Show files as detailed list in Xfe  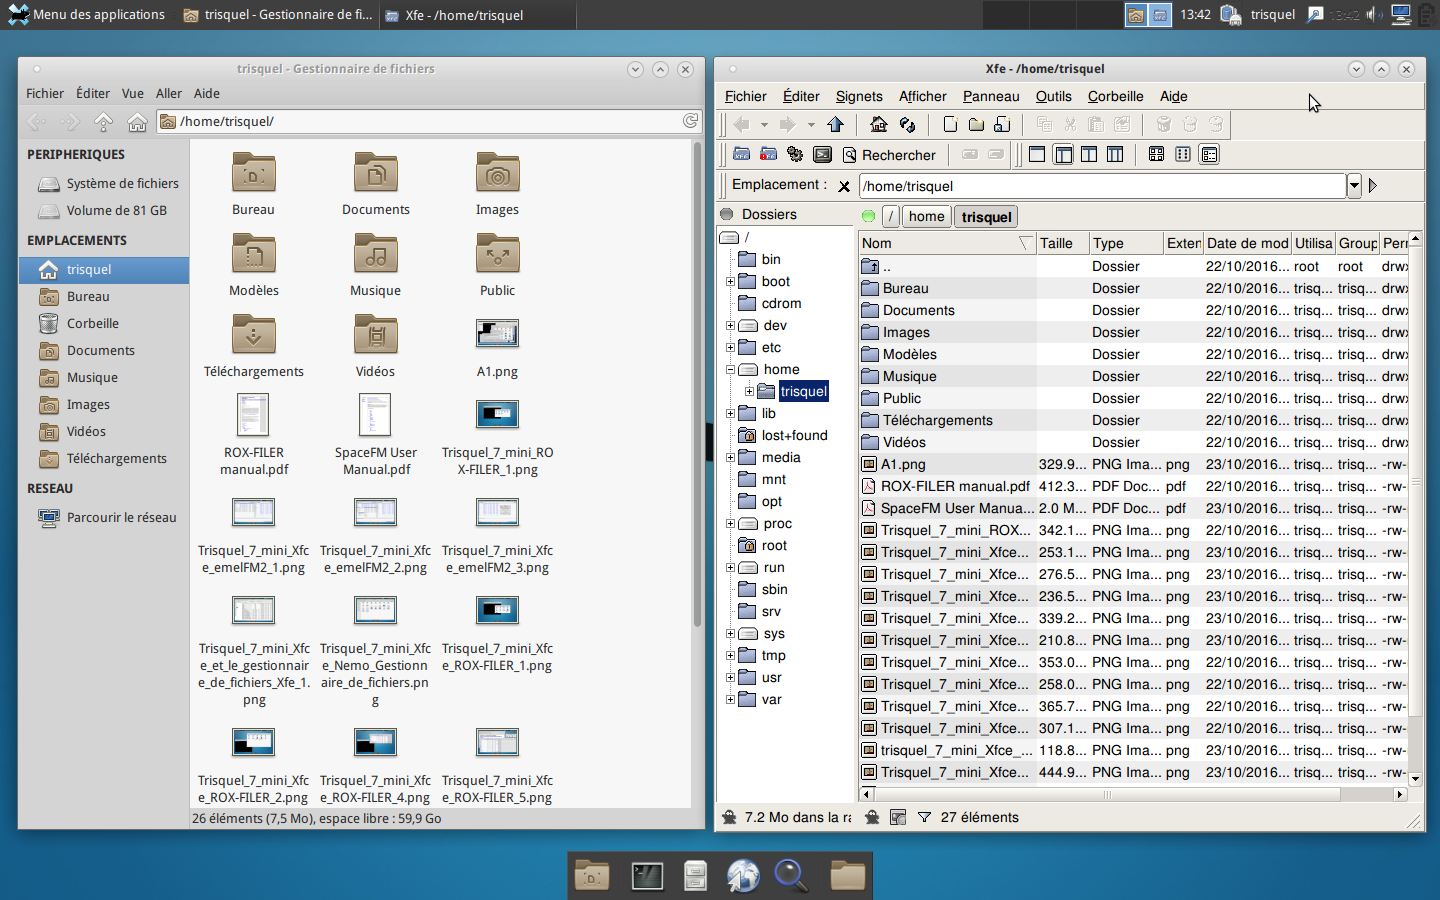(1209, 154)
